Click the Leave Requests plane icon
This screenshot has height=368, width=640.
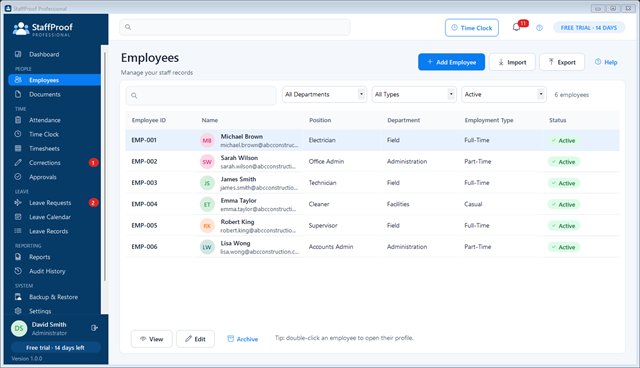[18, 202]
